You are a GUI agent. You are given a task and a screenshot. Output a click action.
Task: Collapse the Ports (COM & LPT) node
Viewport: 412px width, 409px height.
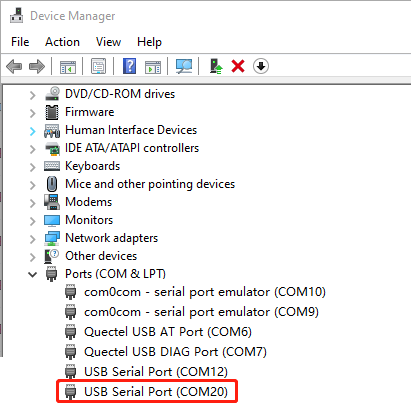click(x=32, y=275)
